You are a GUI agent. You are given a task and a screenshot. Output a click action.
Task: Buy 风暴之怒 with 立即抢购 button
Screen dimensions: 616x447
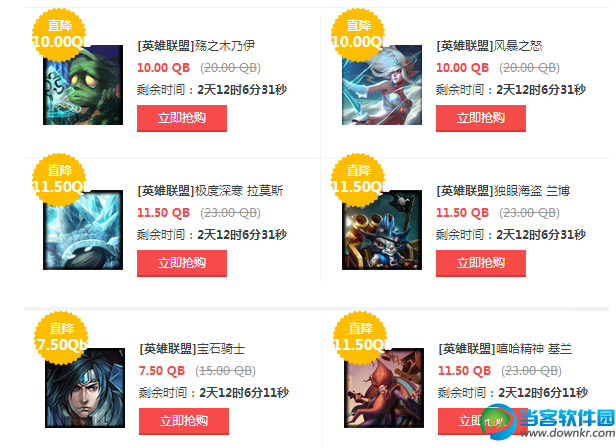click(x=481, y=118)
